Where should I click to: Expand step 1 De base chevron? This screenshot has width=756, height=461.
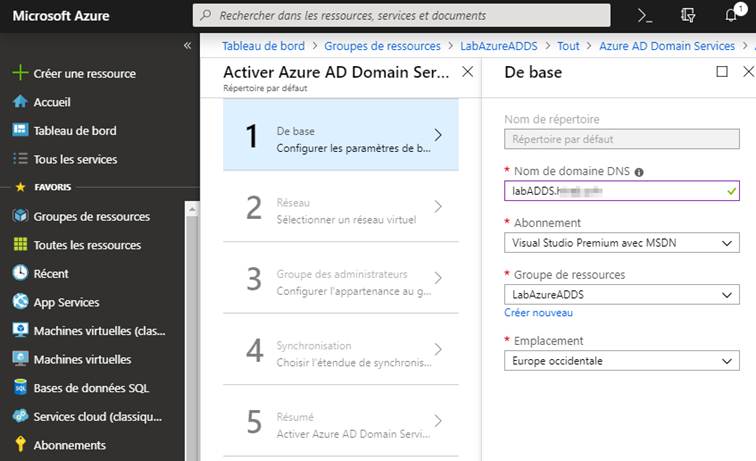click(438, 135)
